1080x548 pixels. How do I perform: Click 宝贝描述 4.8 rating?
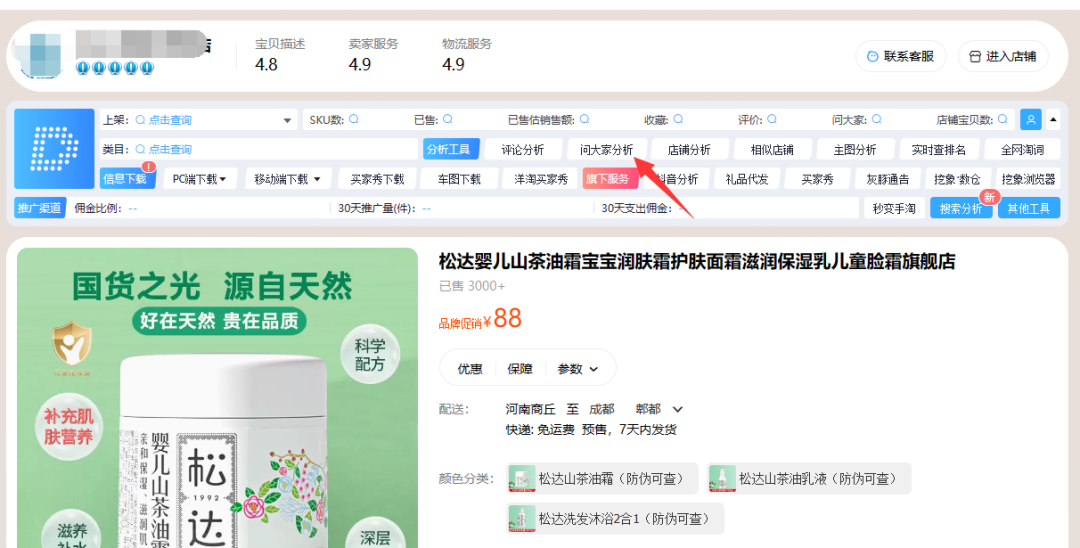pyautogui.click(x=280, y=55)
